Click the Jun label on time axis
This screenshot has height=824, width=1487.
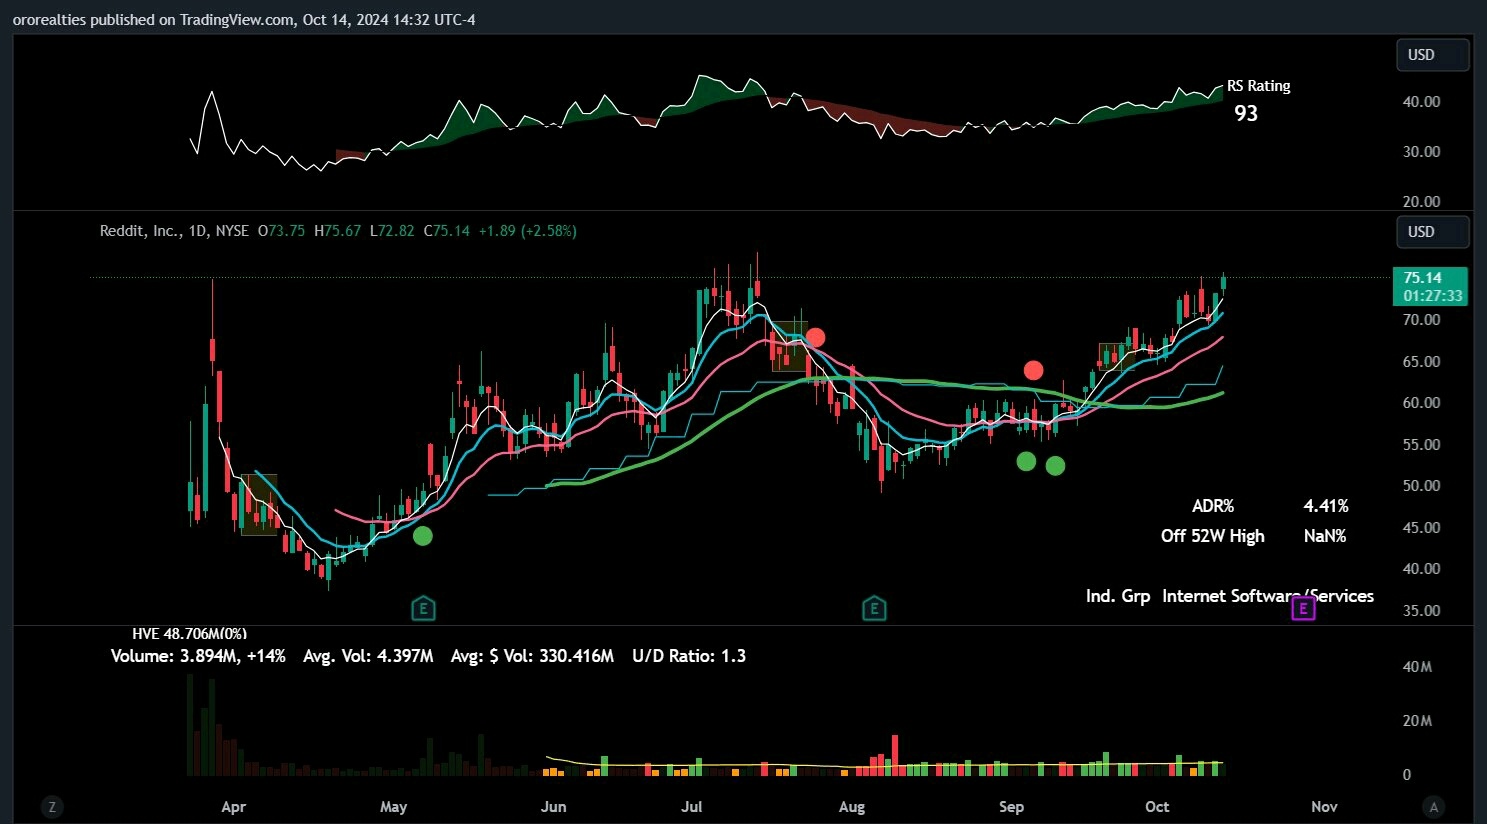click(553, 807)
